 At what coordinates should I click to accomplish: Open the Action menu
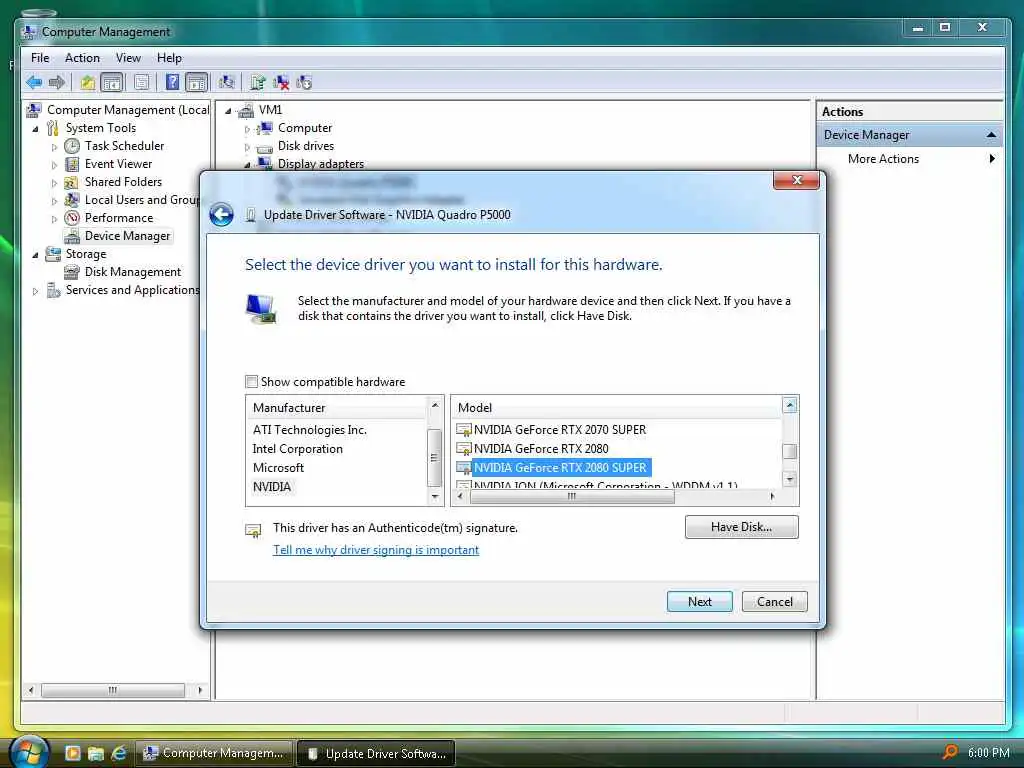click(82, 57)
